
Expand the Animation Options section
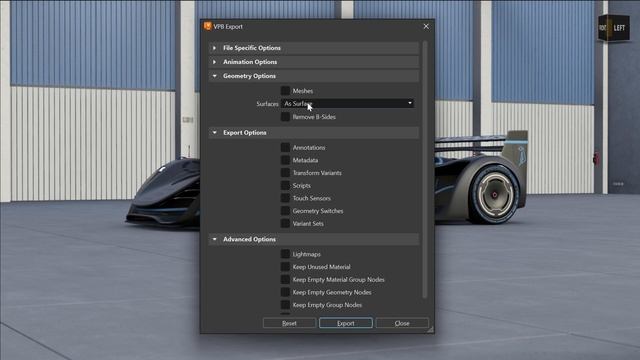point(215,62)
